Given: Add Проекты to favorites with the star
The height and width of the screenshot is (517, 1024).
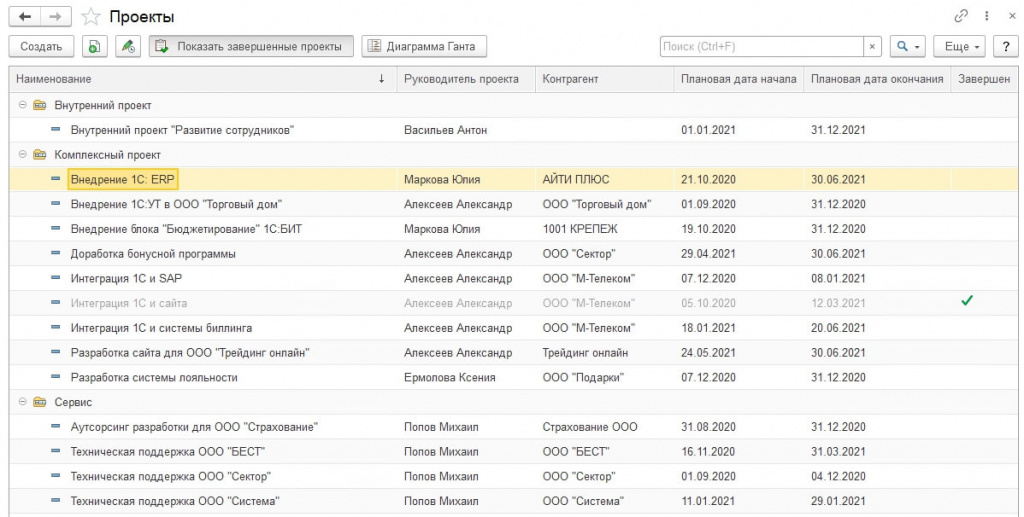Looking at the screenshot, I should coord(90,17).
